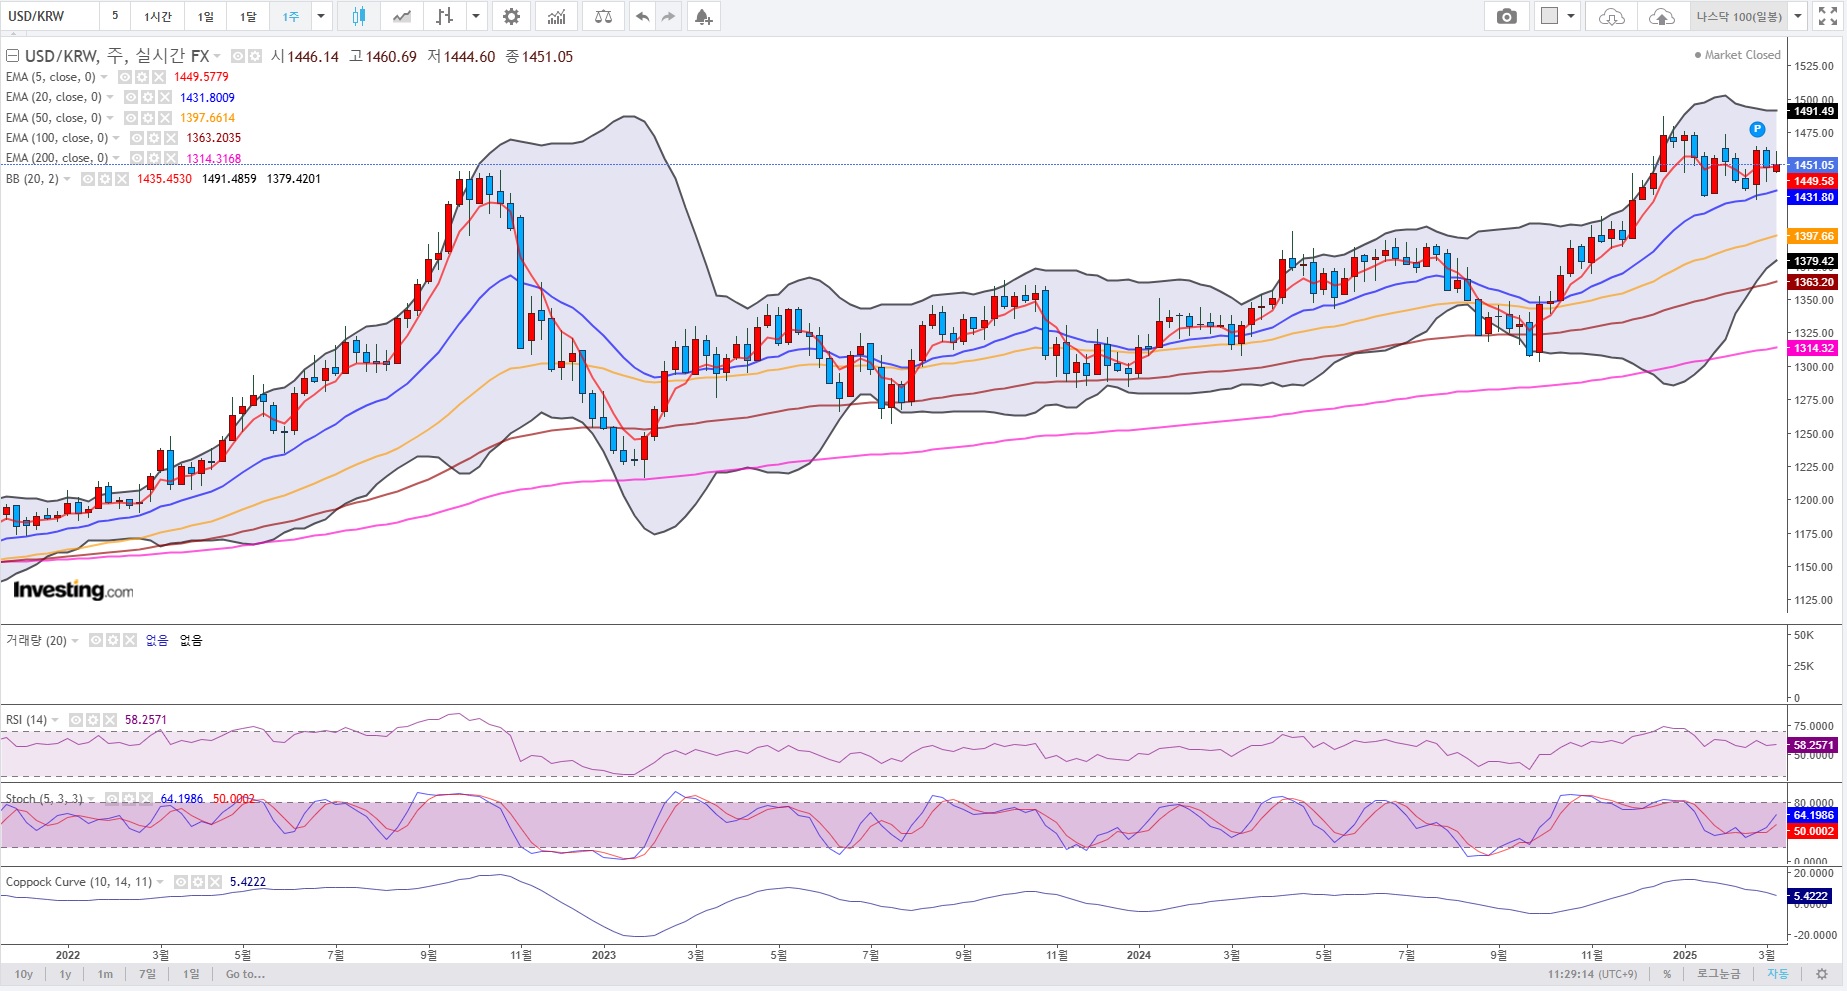Select the 1시간 interval
1847x991 pixels.
point(158,16)
